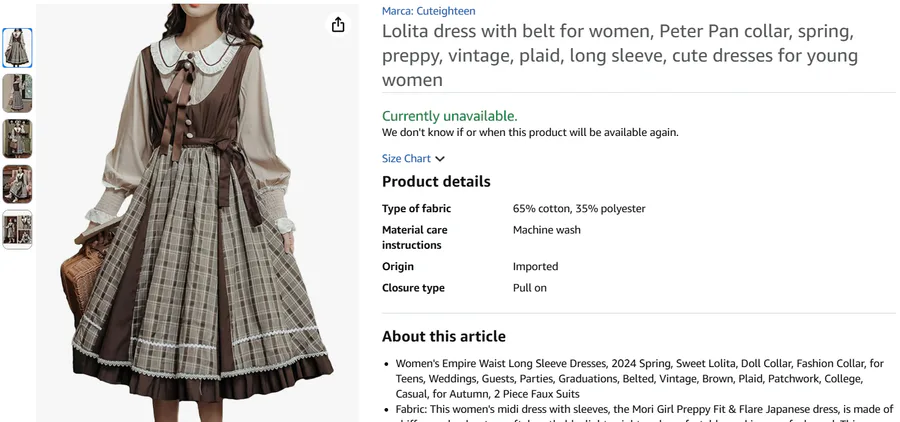Open the Marca: Cuteighteen brand link
900x422 pixels.
pyautogui.click(x=428, y=11)
